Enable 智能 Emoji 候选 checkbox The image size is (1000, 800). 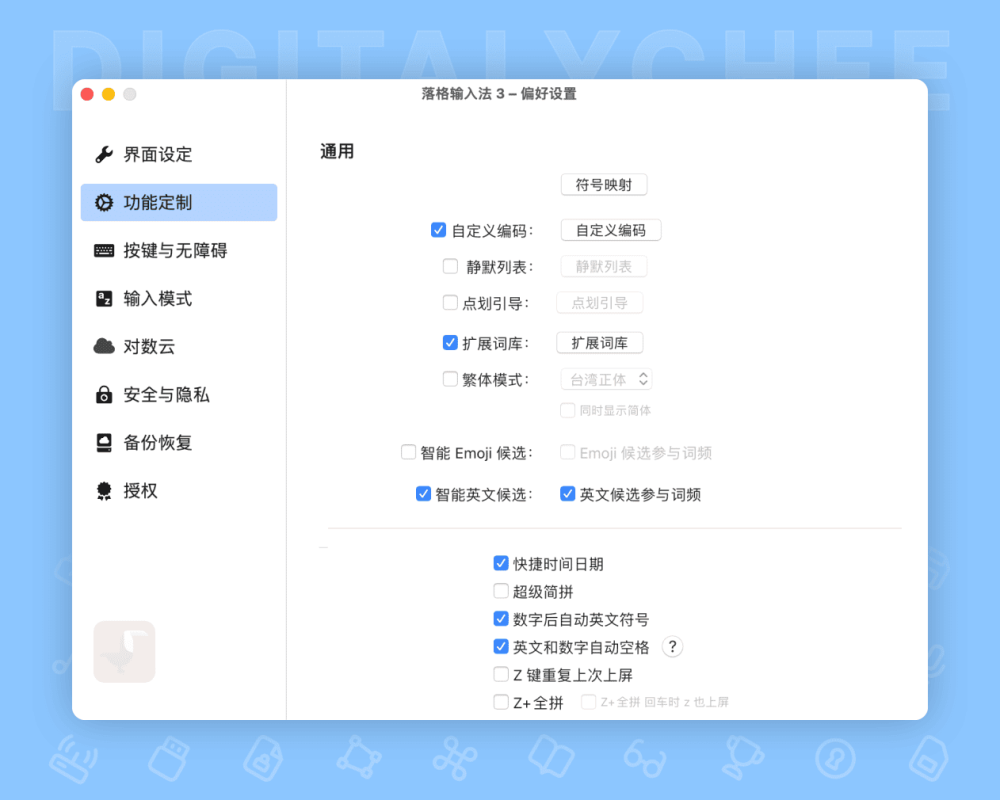click(408, 452)
